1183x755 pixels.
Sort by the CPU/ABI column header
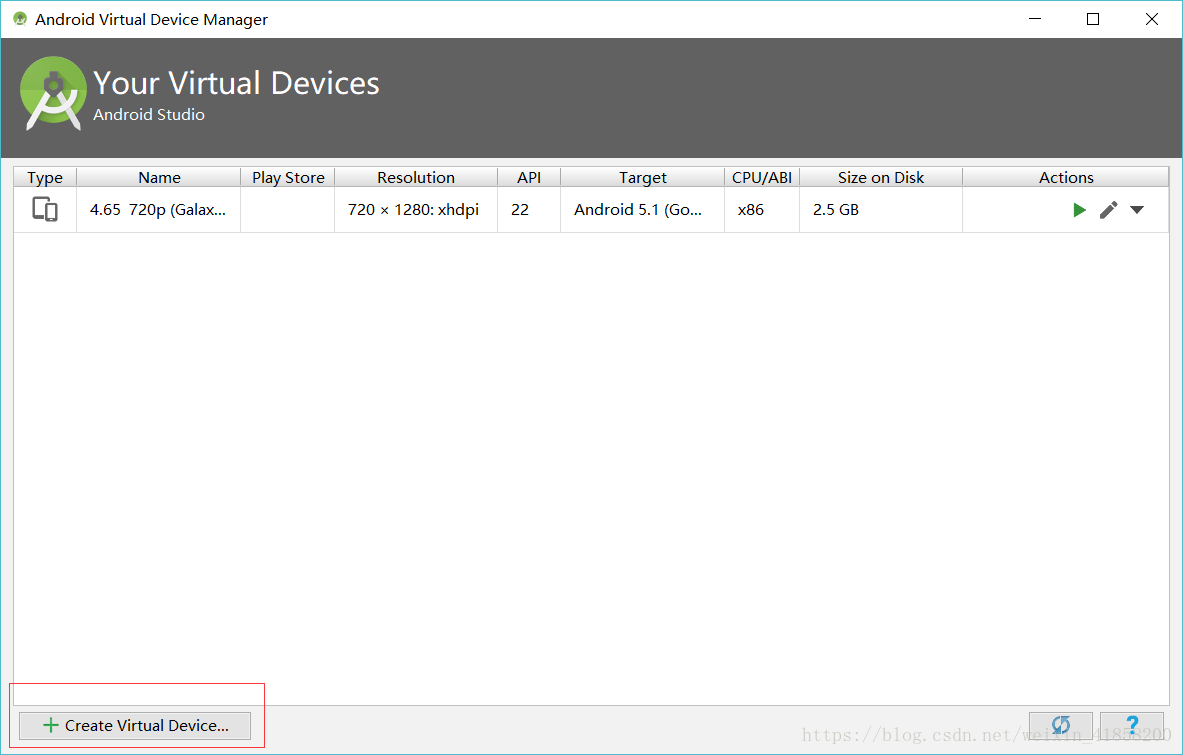coord(762,177)
